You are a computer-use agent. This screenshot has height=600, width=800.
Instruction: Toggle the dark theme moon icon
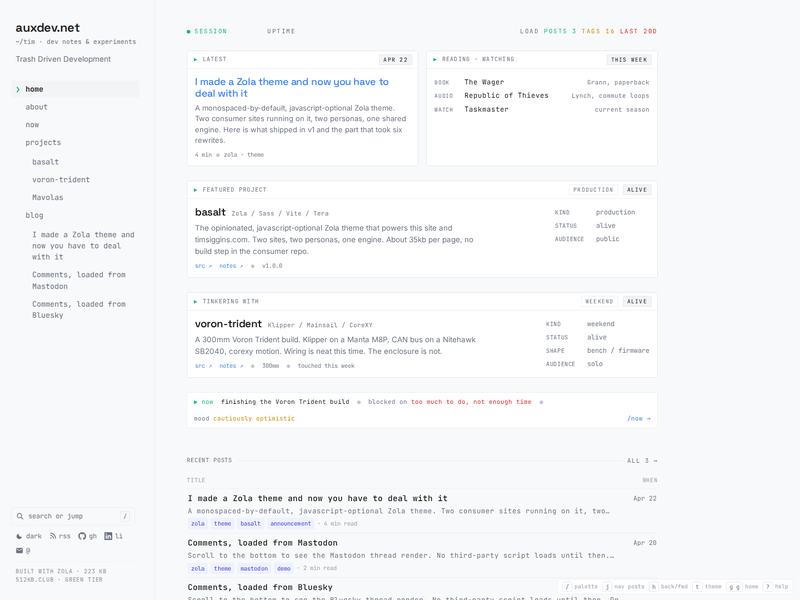click(x=19, y=536)
